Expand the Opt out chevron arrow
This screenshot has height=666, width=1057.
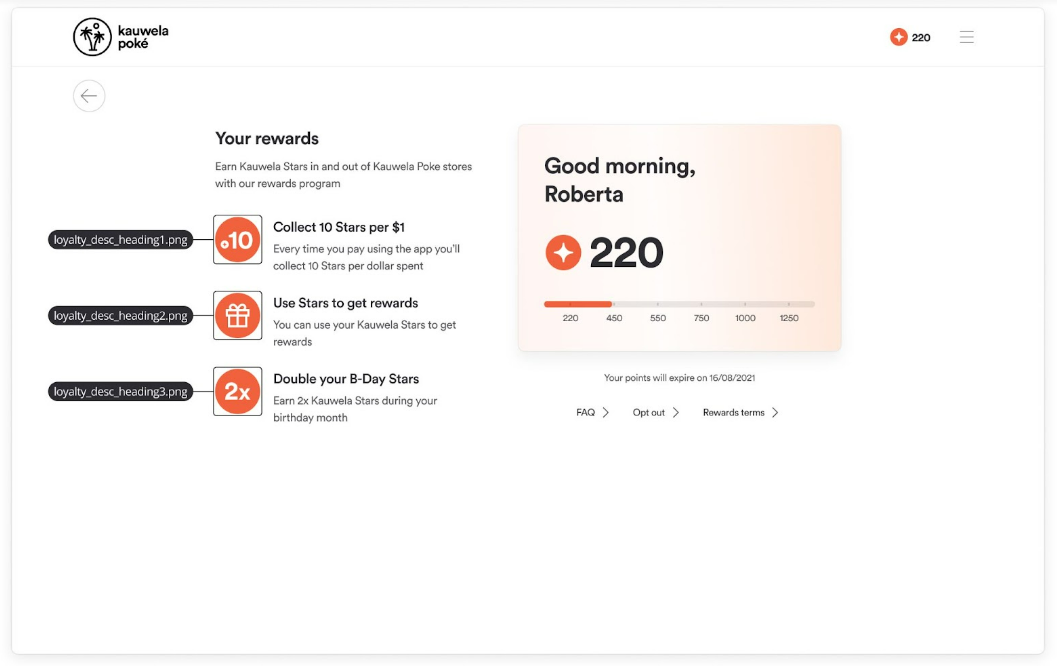[x=675, y=413]
